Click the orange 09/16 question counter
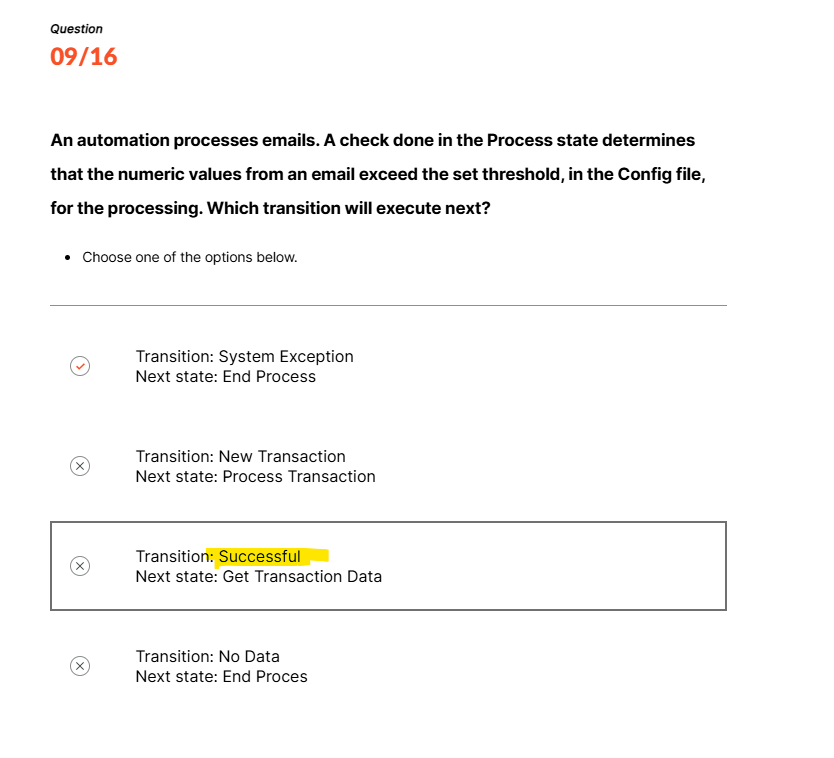 (x=83, y=57)
